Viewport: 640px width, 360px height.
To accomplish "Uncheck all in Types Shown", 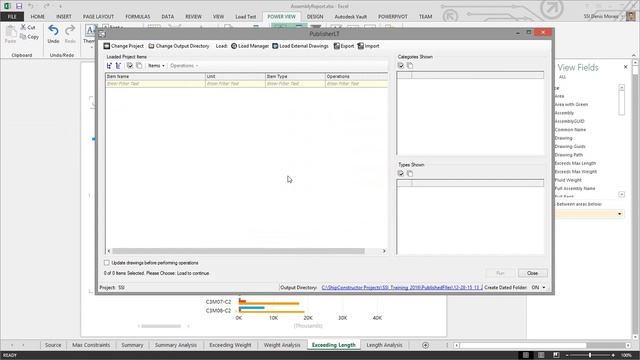I will click(x=410, y=173).
